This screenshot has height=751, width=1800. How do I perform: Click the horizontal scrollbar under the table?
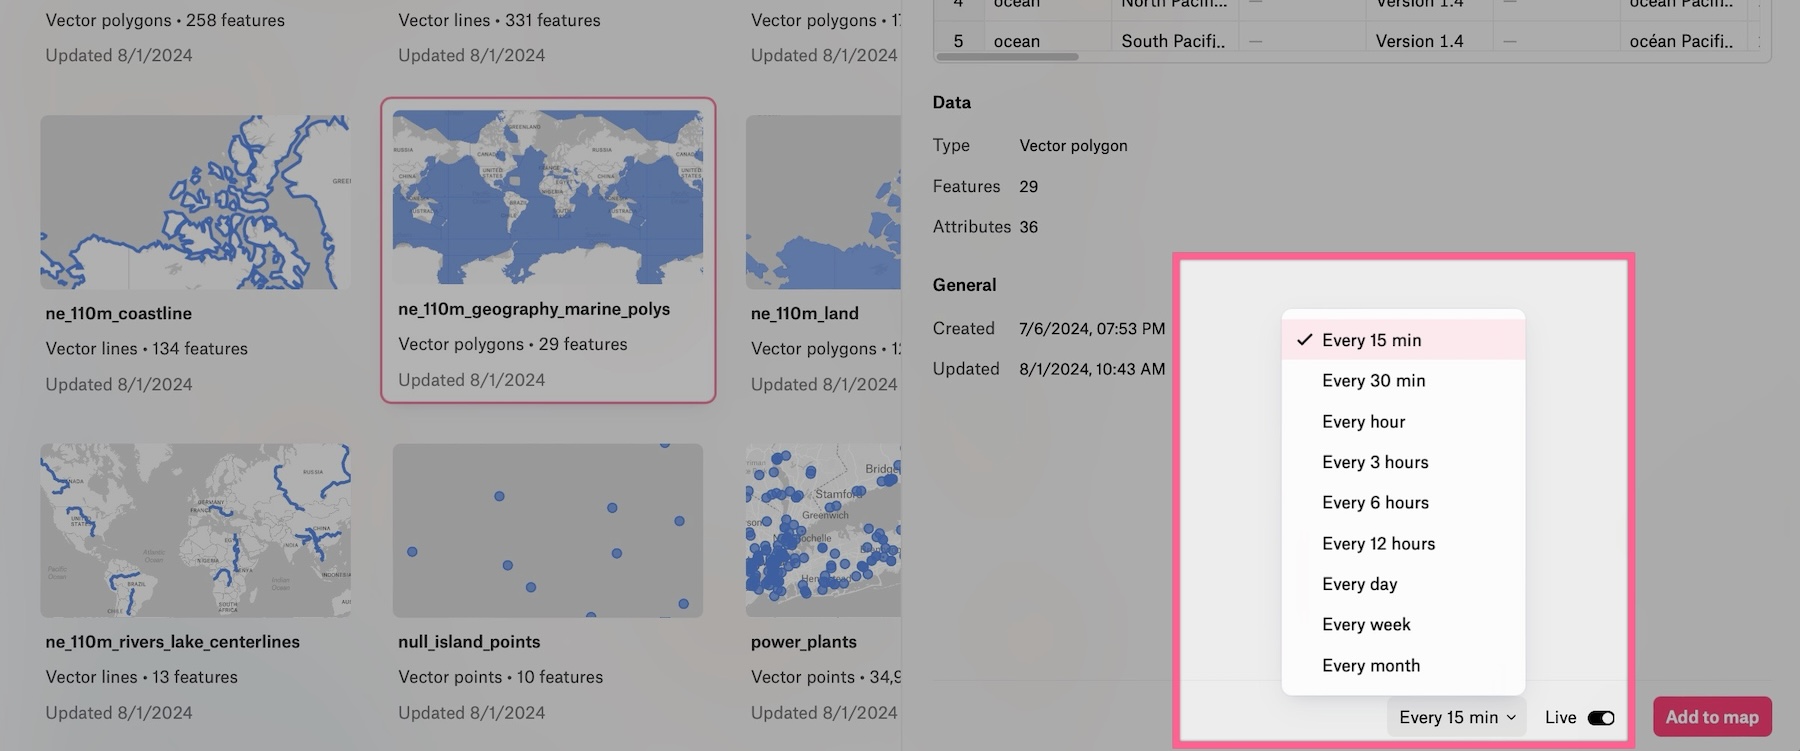pos(1008,57)
